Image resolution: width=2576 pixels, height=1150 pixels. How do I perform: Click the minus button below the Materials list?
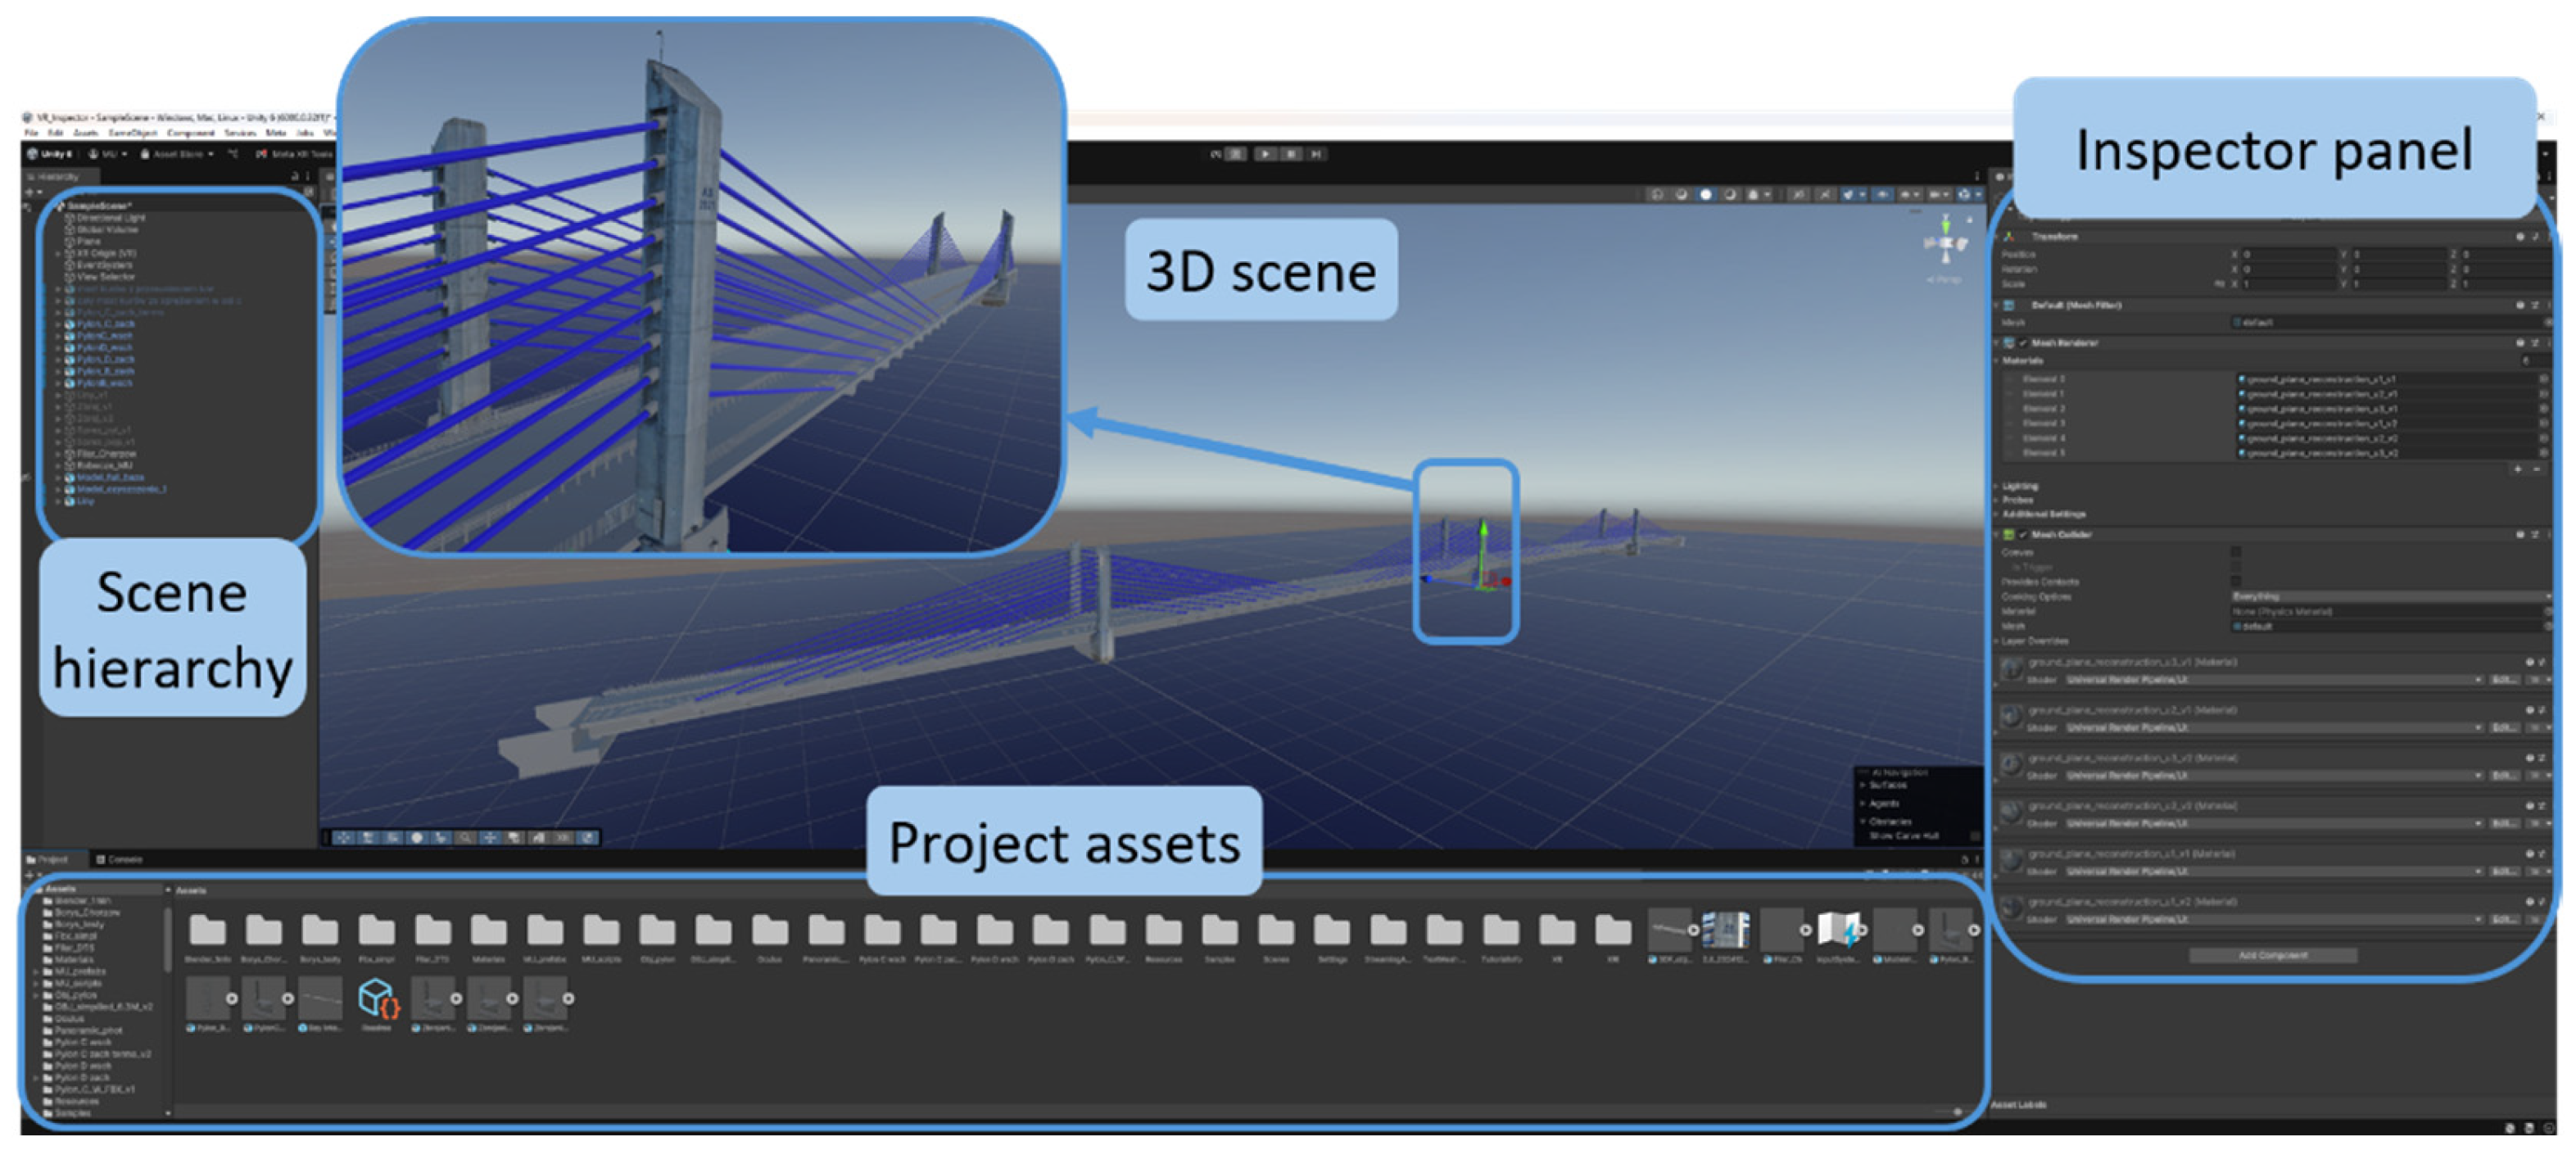pyautogui.click(x=2538, y=469)
